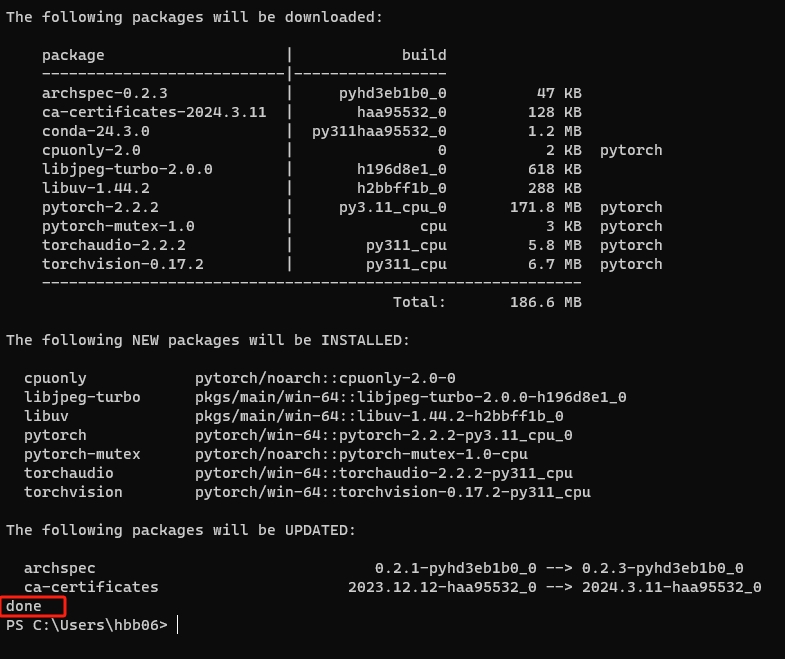Click the pytorch/win-64::torchvision-0.17.2-py311_cpu text
The height and width of the screenshot is (659, 785).
pyautogui.click(x=392, y=492)
